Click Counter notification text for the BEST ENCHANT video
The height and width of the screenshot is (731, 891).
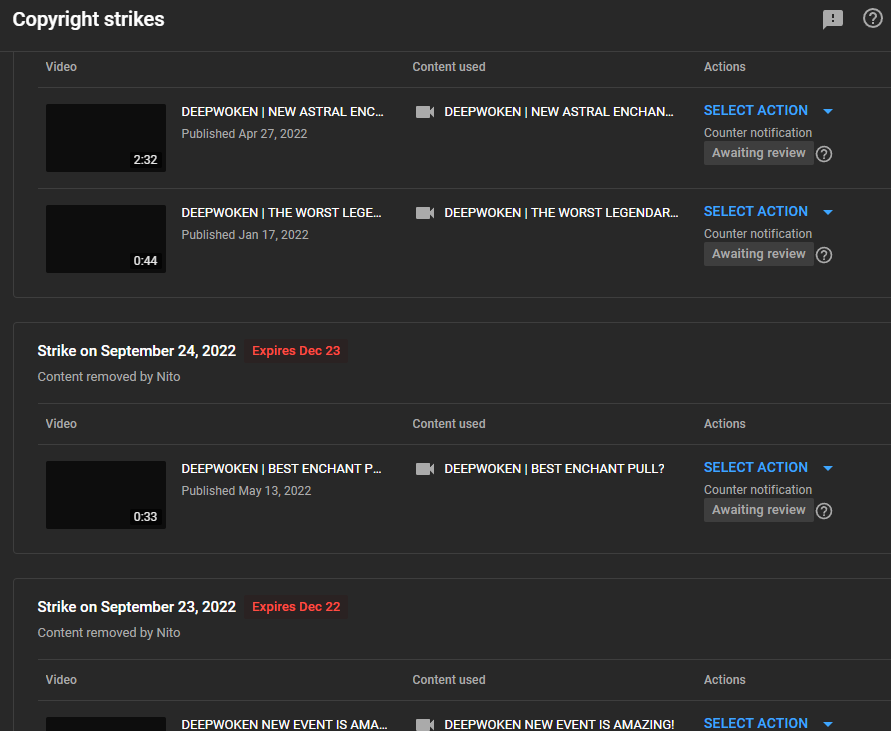click(758, 489)
